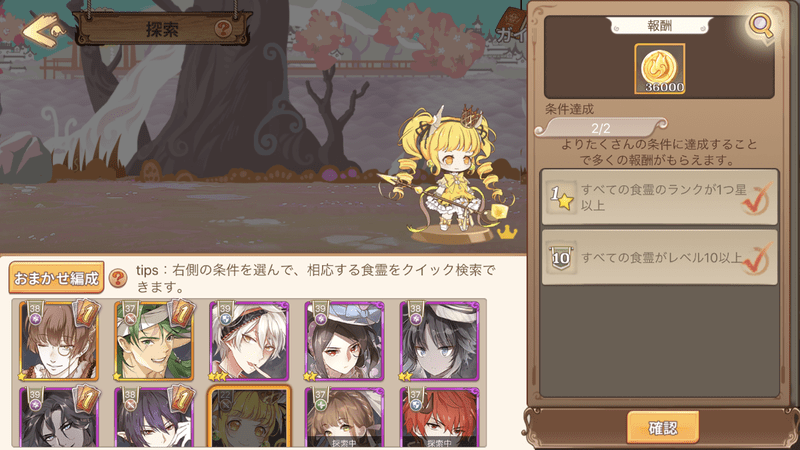Click the magnifying glass reward search icon

760,26
